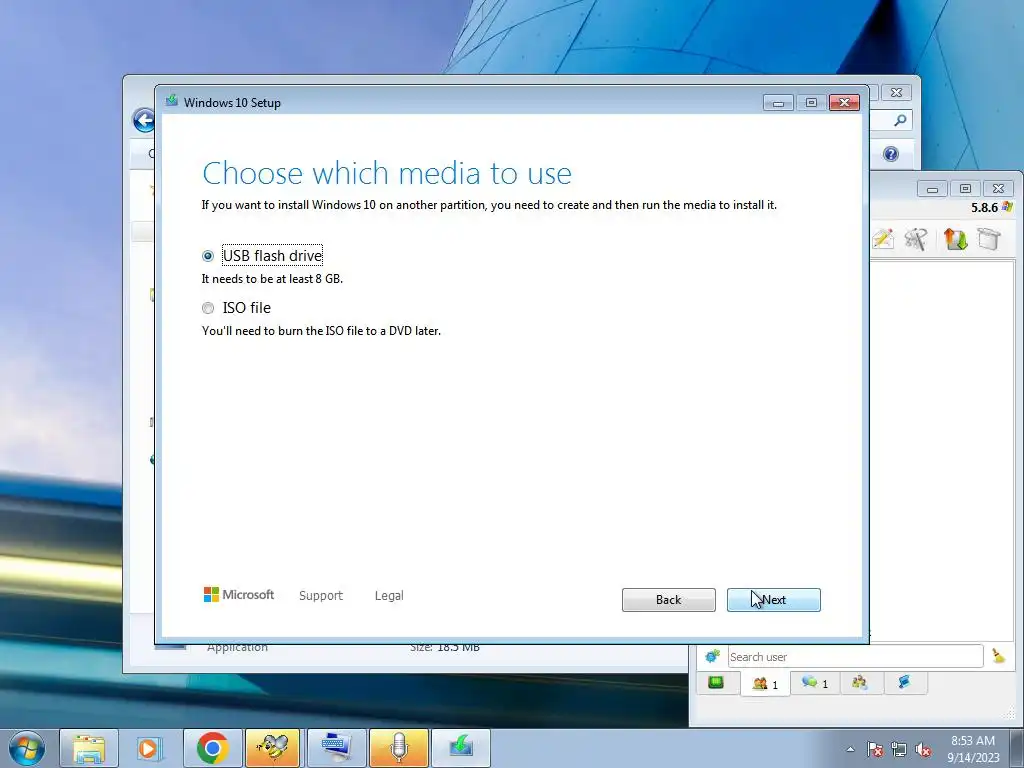
Task: Open Windows Media Player from the taskbar
Action: pos(150,748)
